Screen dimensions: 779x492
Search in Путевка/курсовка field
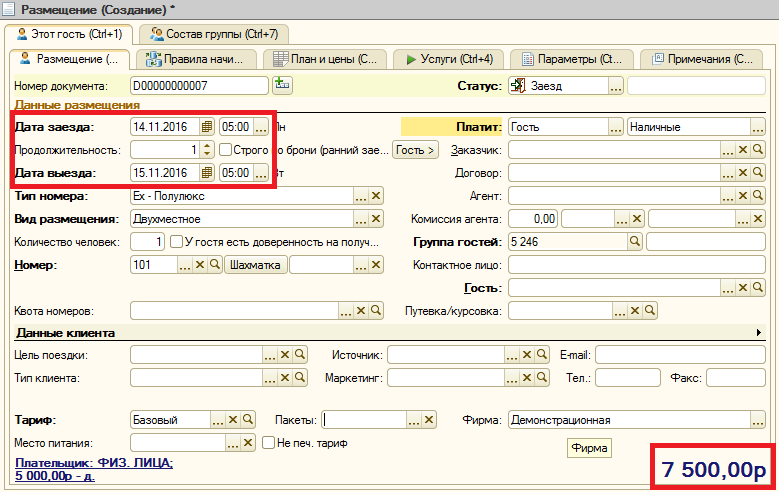tap(650, 311)
